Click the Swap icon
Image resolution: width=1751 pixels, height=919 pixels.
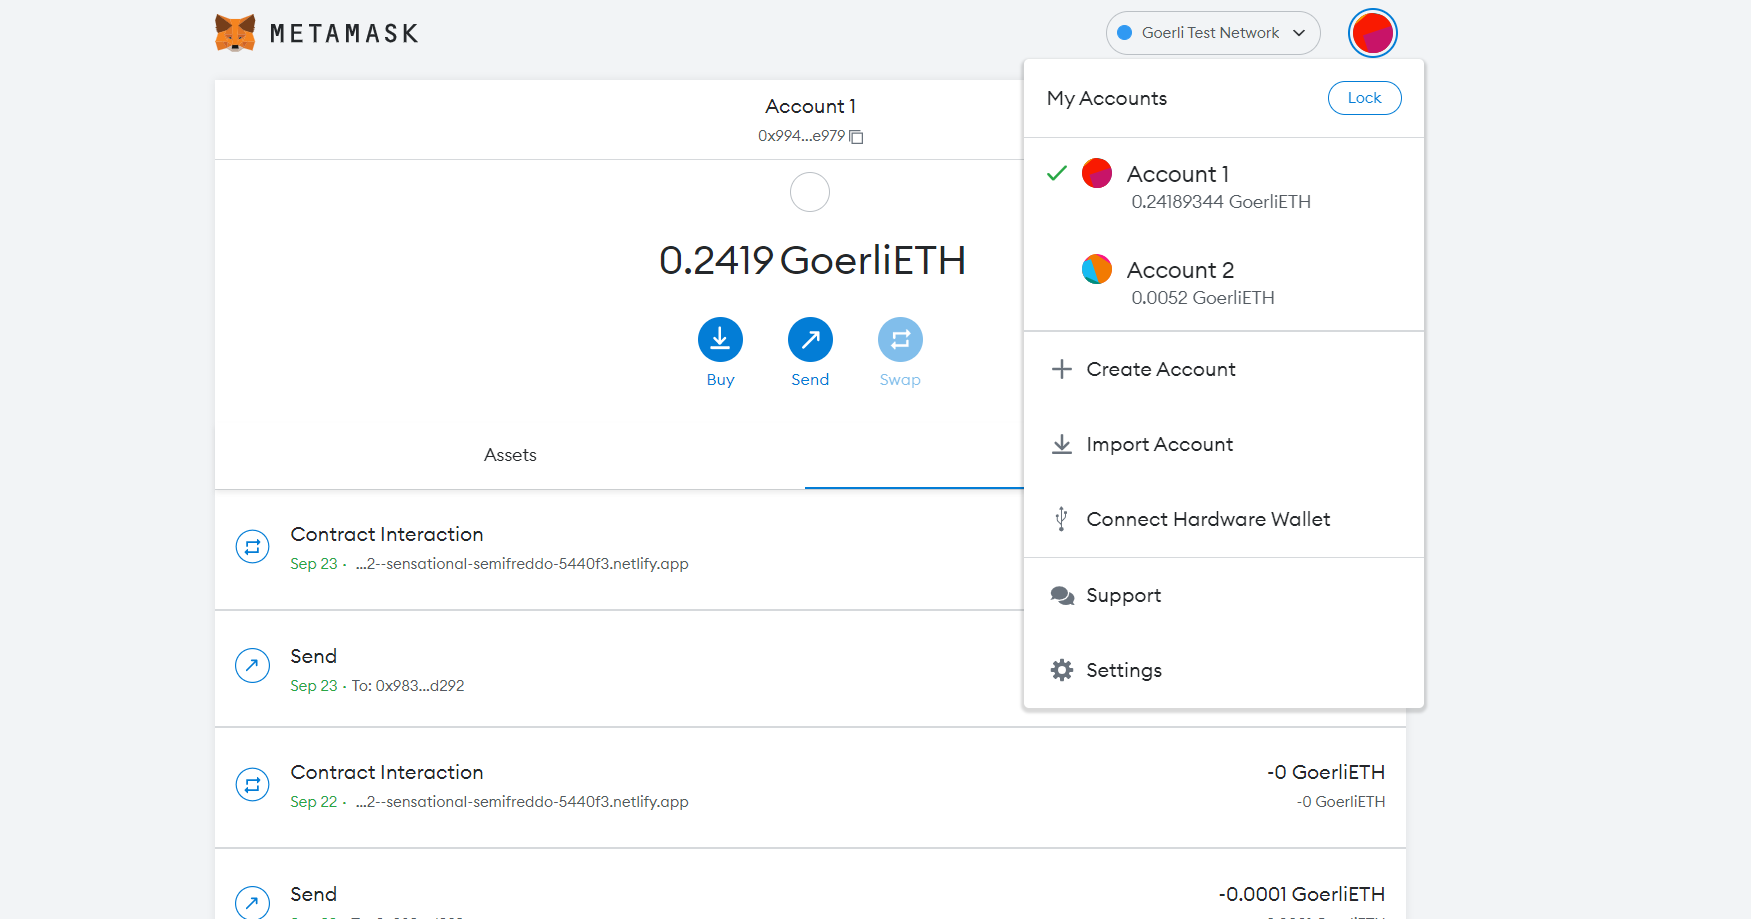pyautogui.click(x=900, y=340)
